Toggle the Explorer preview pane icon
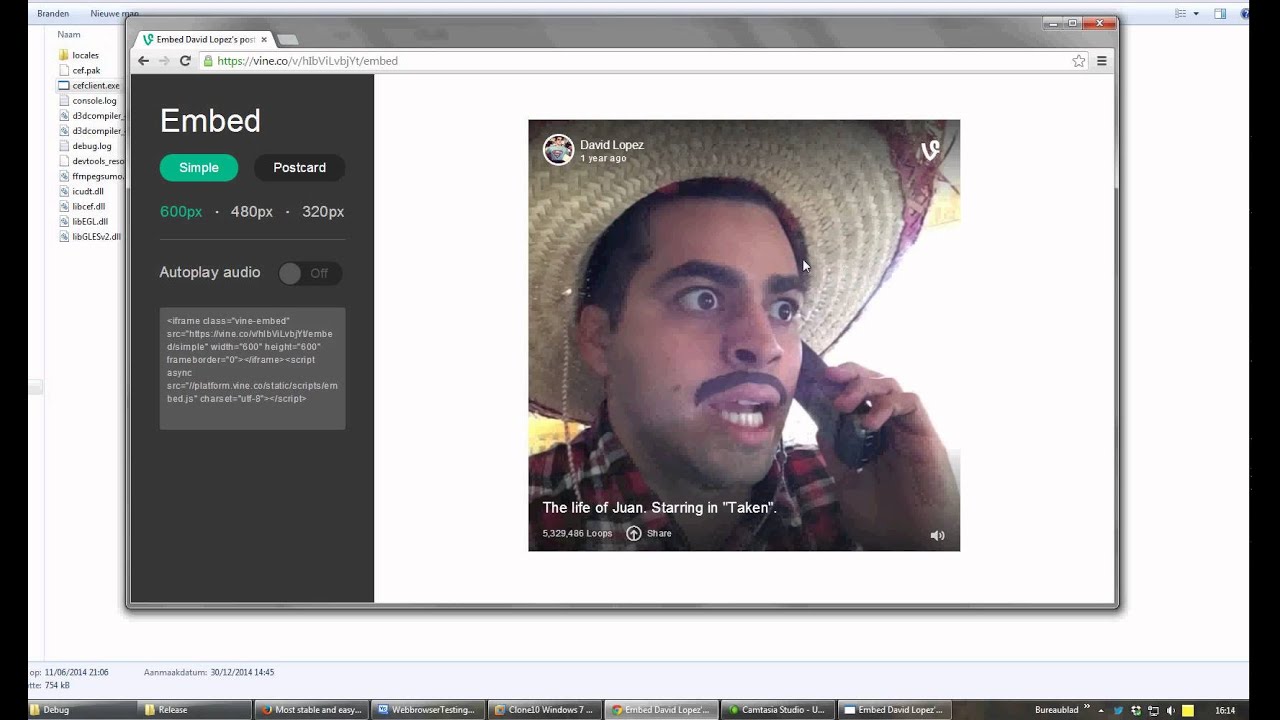The image size is (1280, 720). tap(1220, 14)
